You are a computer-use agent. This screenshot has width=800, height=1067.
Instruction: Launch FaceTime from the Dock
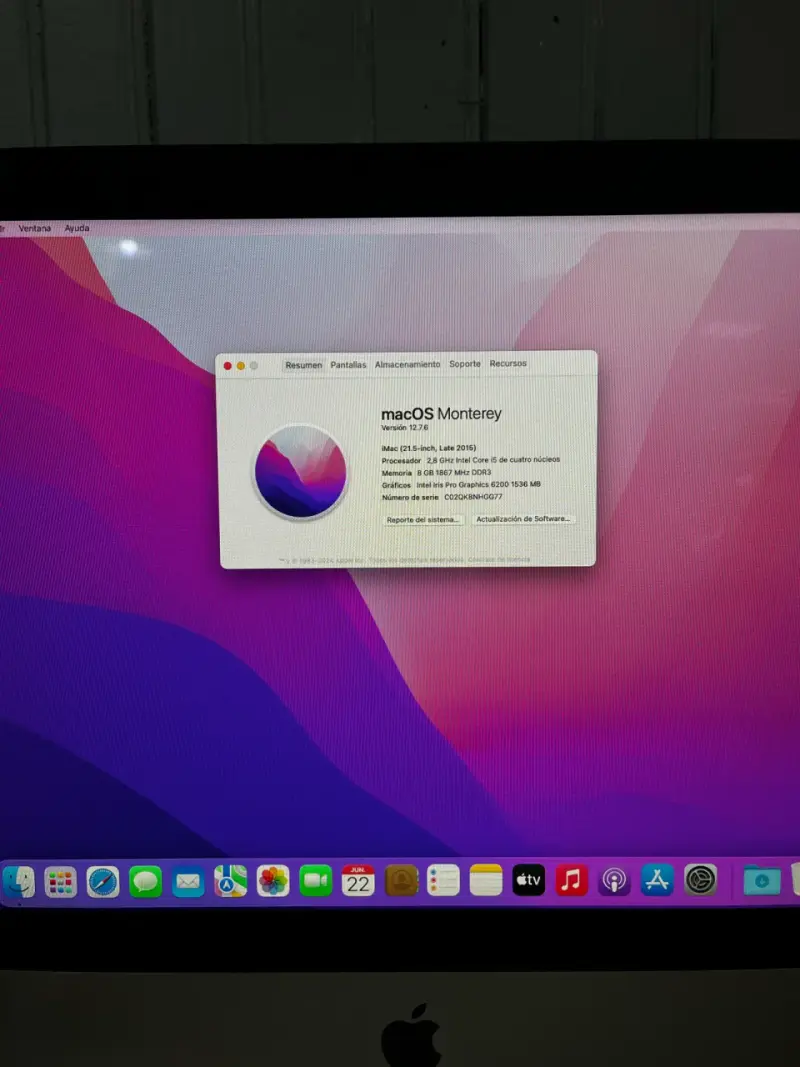[316, 881]
